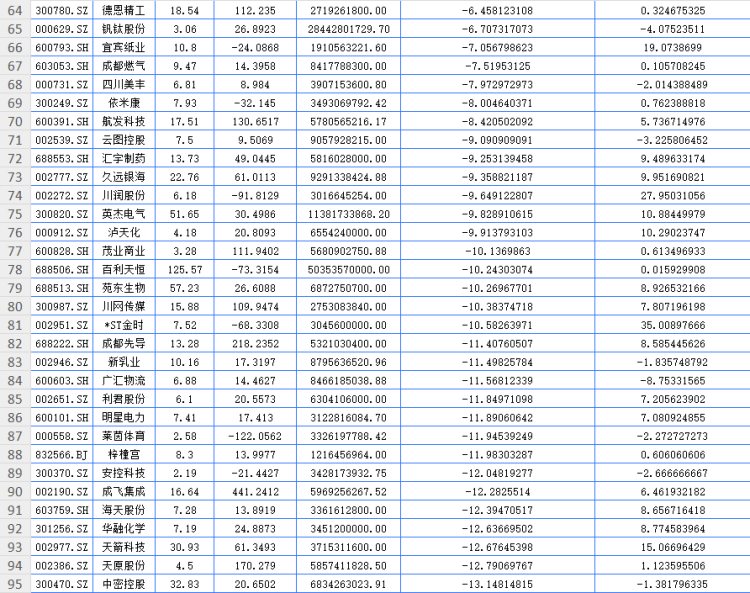The width and height of the screenshot is (750, 593).
Task: Click value -10.1369863
Action: pyautogui.click(x=497, y=251)
